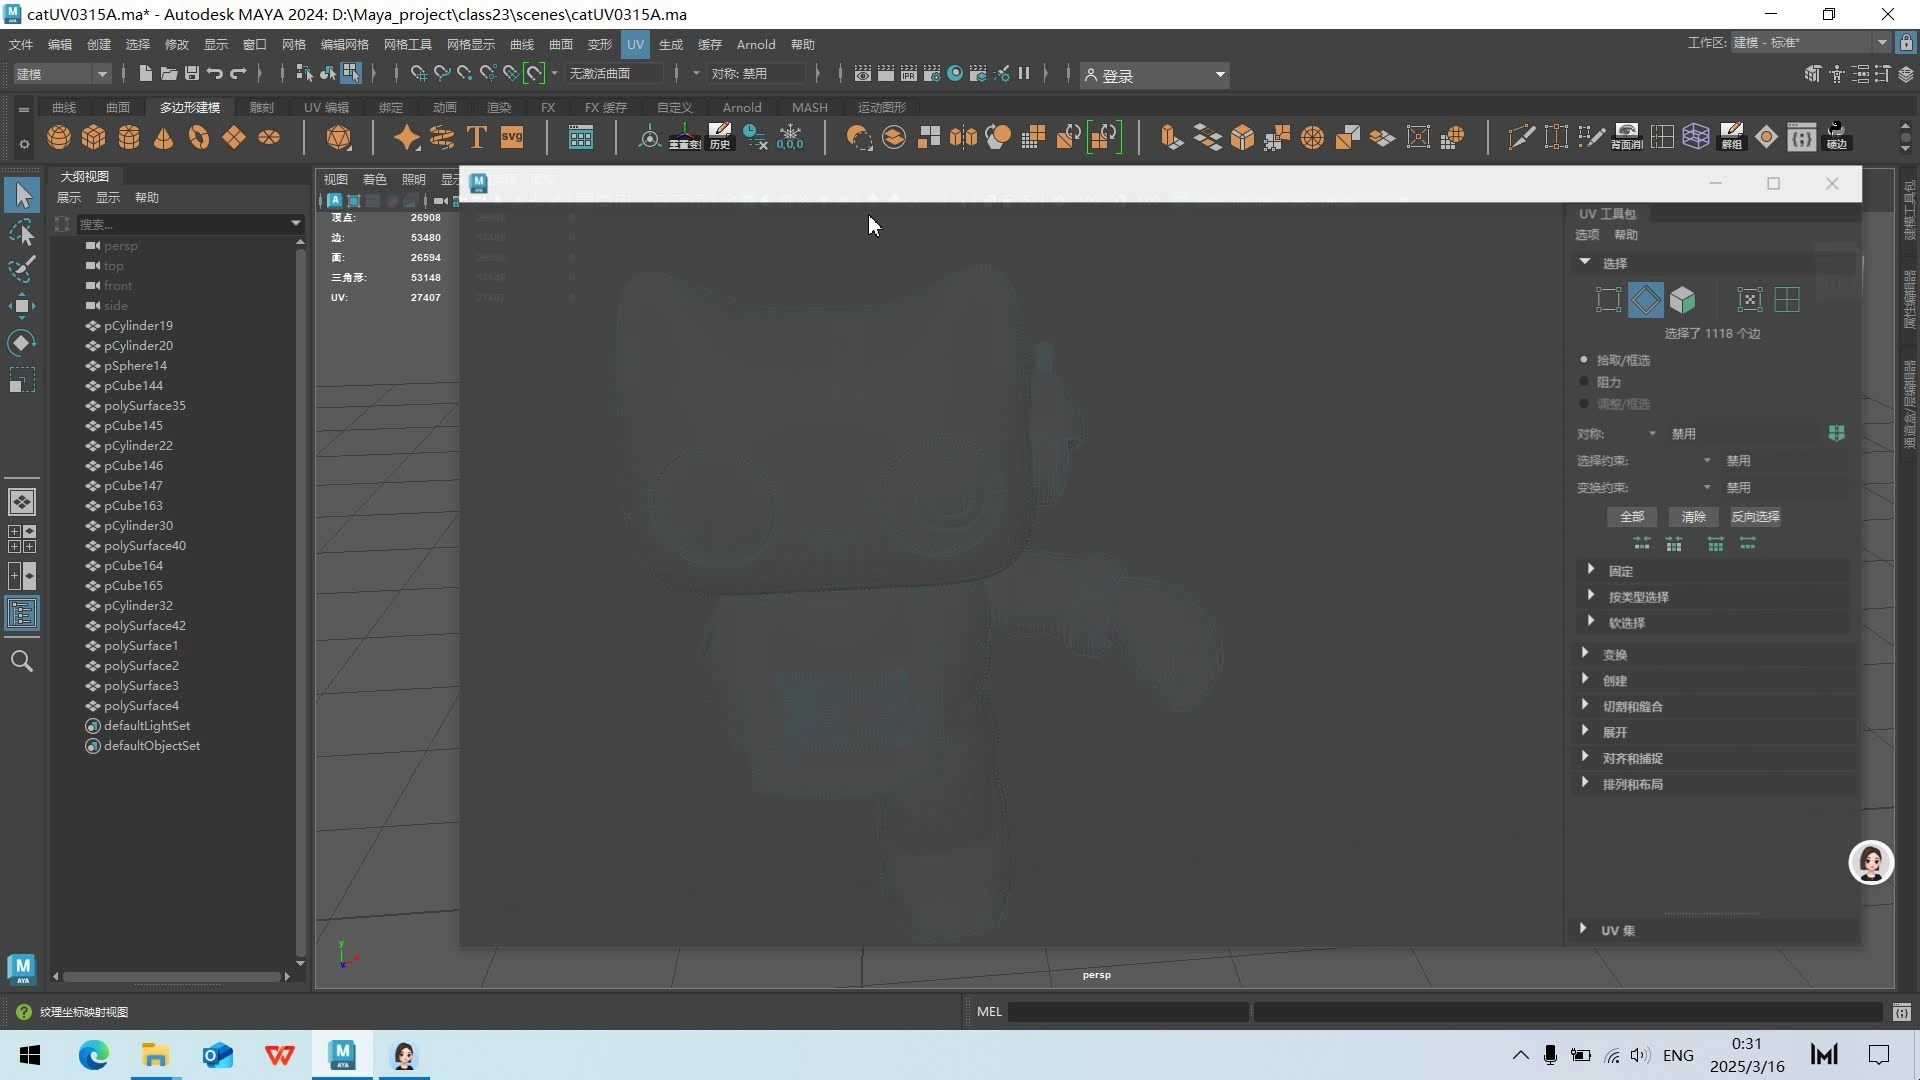Create a polygon cylinder from the shelf

pos(129,137)
